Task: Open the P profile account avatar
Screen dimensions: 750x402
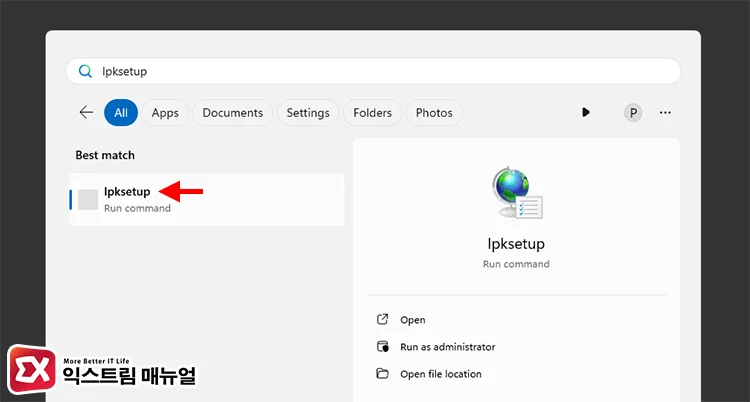Action: coord(632,113)
